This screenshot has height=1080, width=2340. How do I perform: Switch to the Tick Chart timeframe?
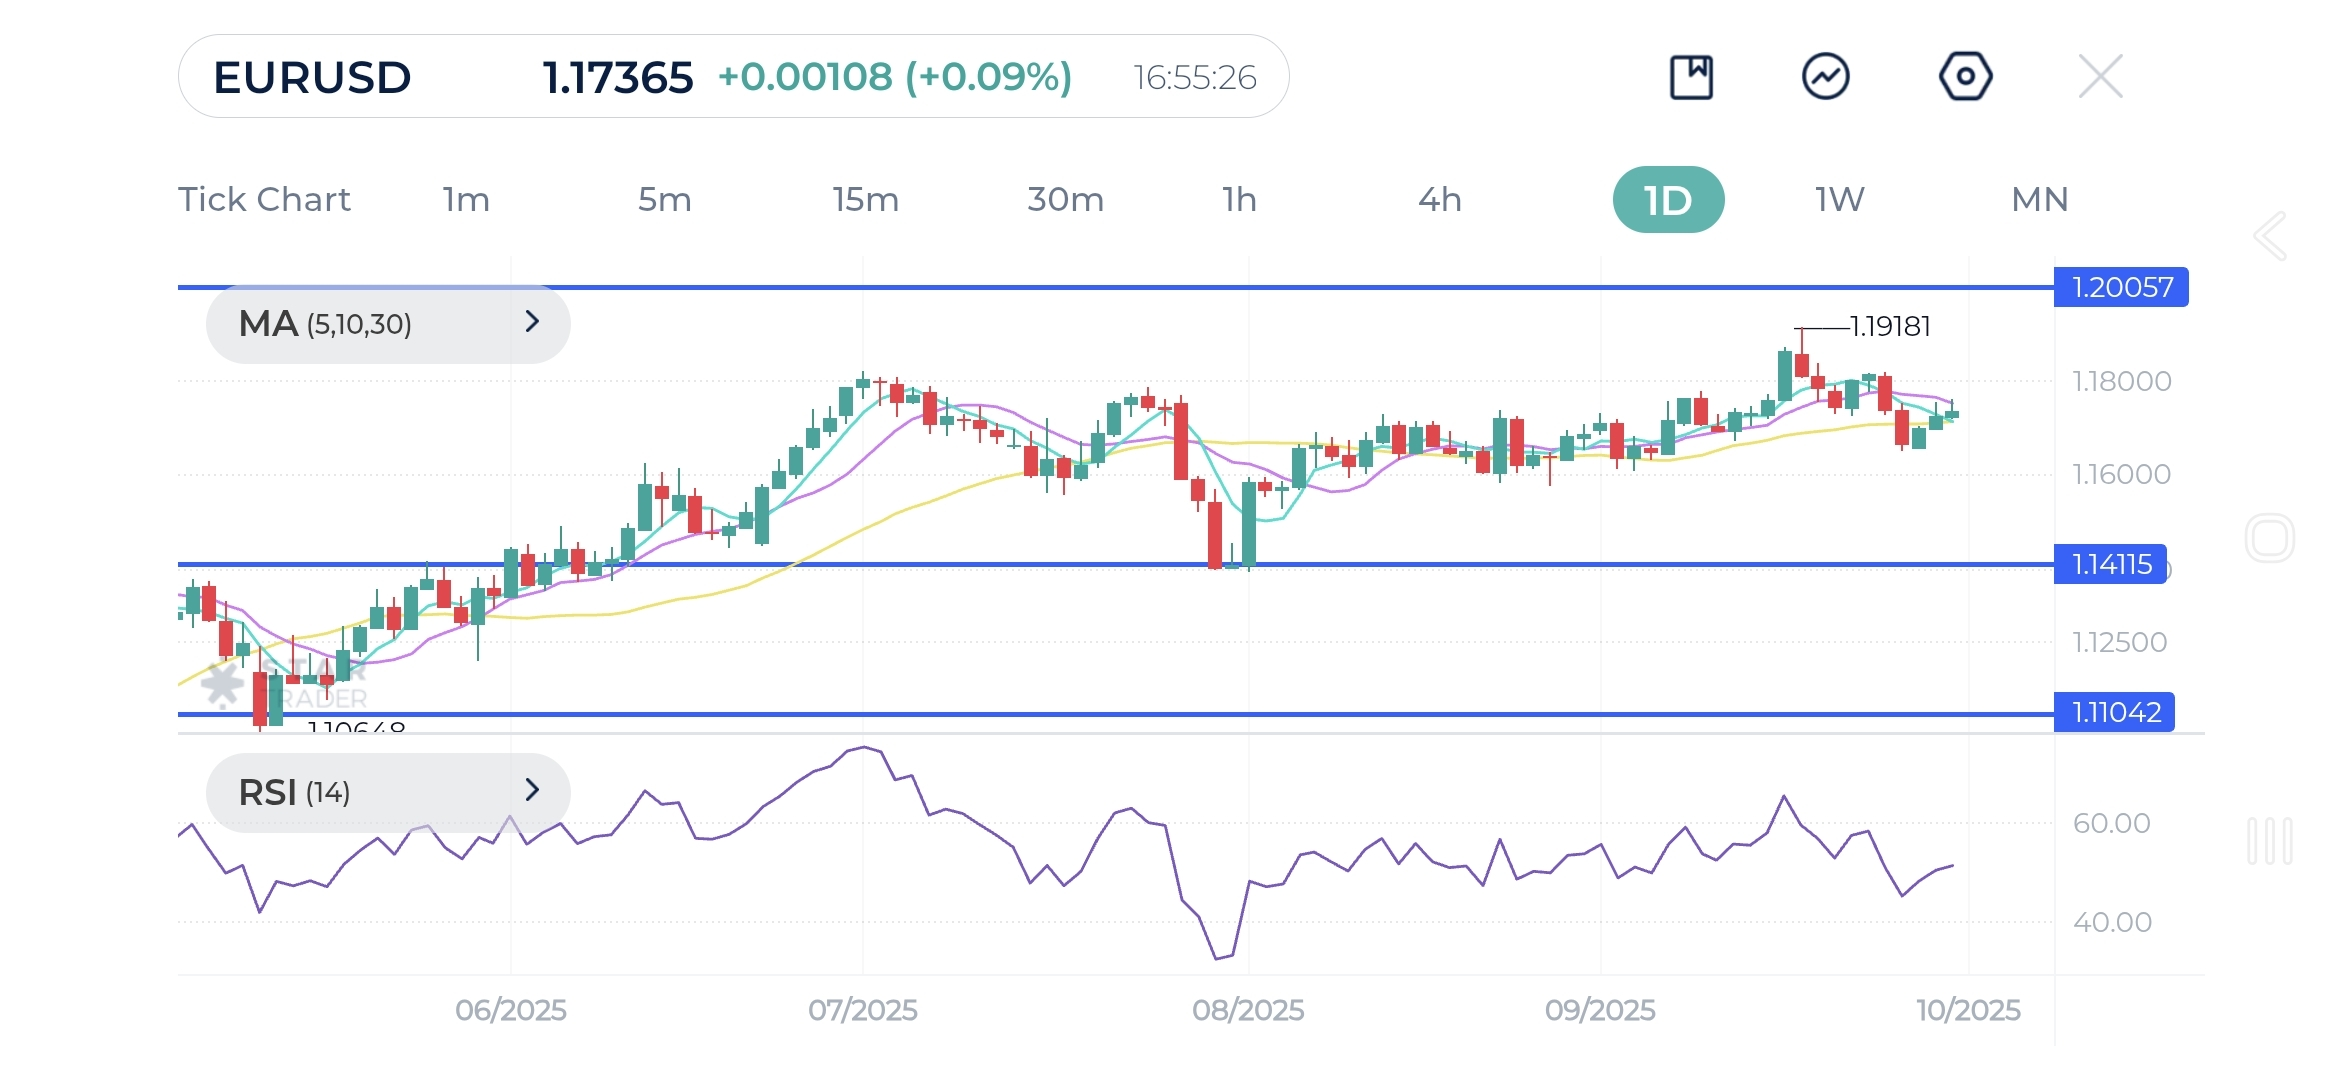pos(264,200)
